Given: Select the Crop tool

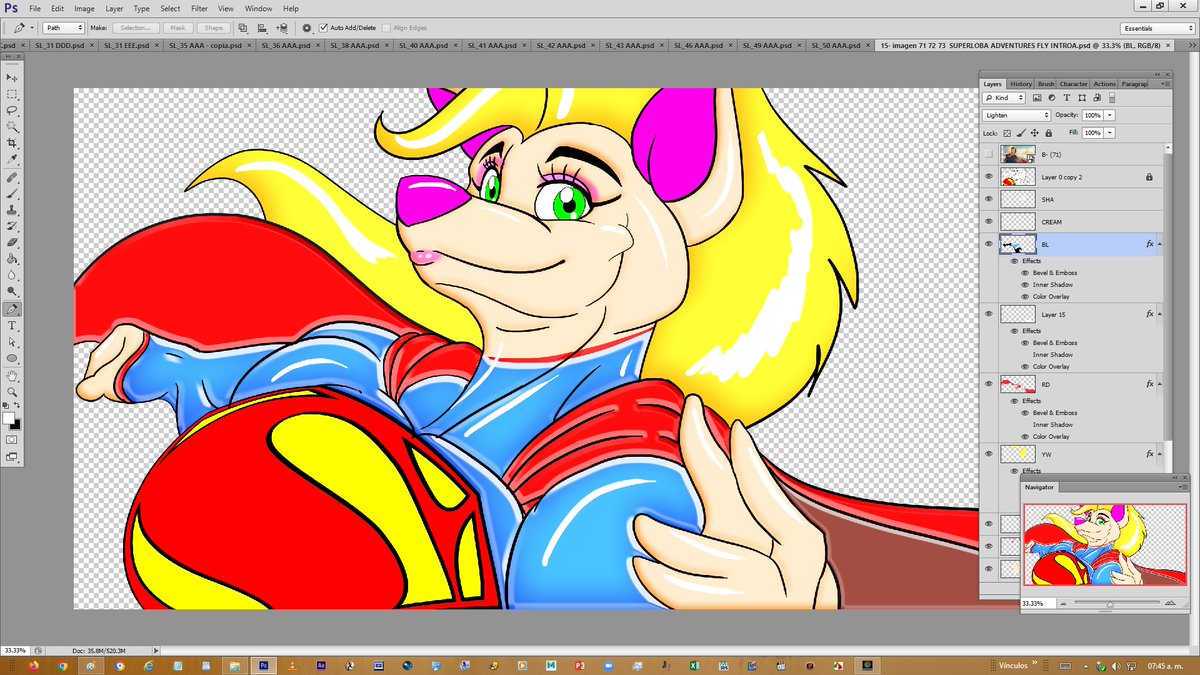Looking at the screenshot, I should coord(12,144).
